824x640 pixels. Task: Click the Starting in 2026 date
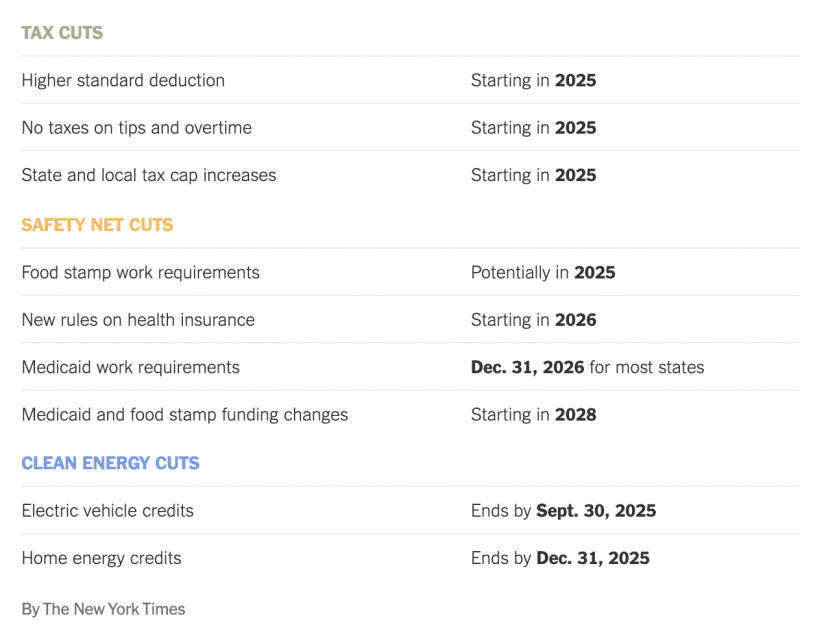(x=533, y=319)
